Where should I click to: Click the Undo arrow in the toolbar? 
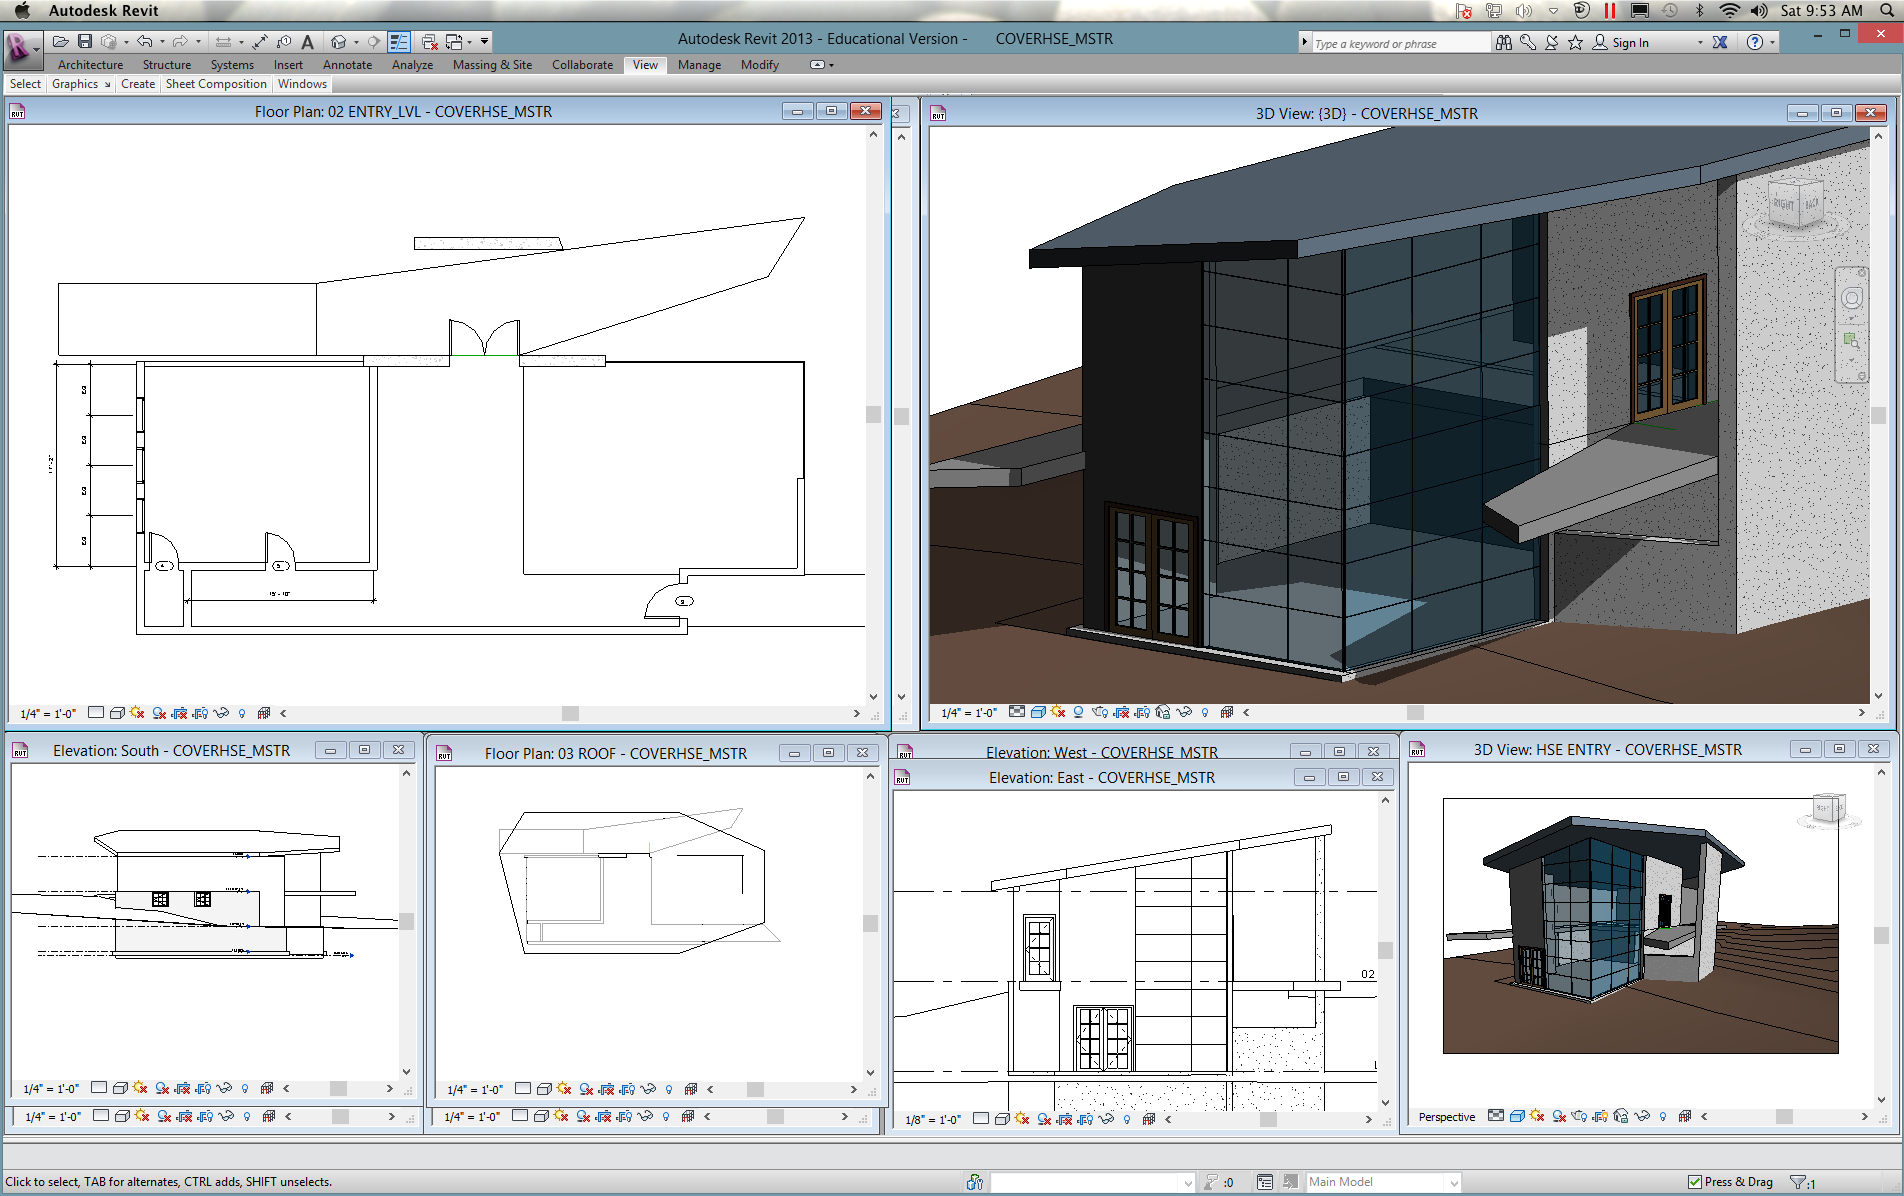pos(144,42)
